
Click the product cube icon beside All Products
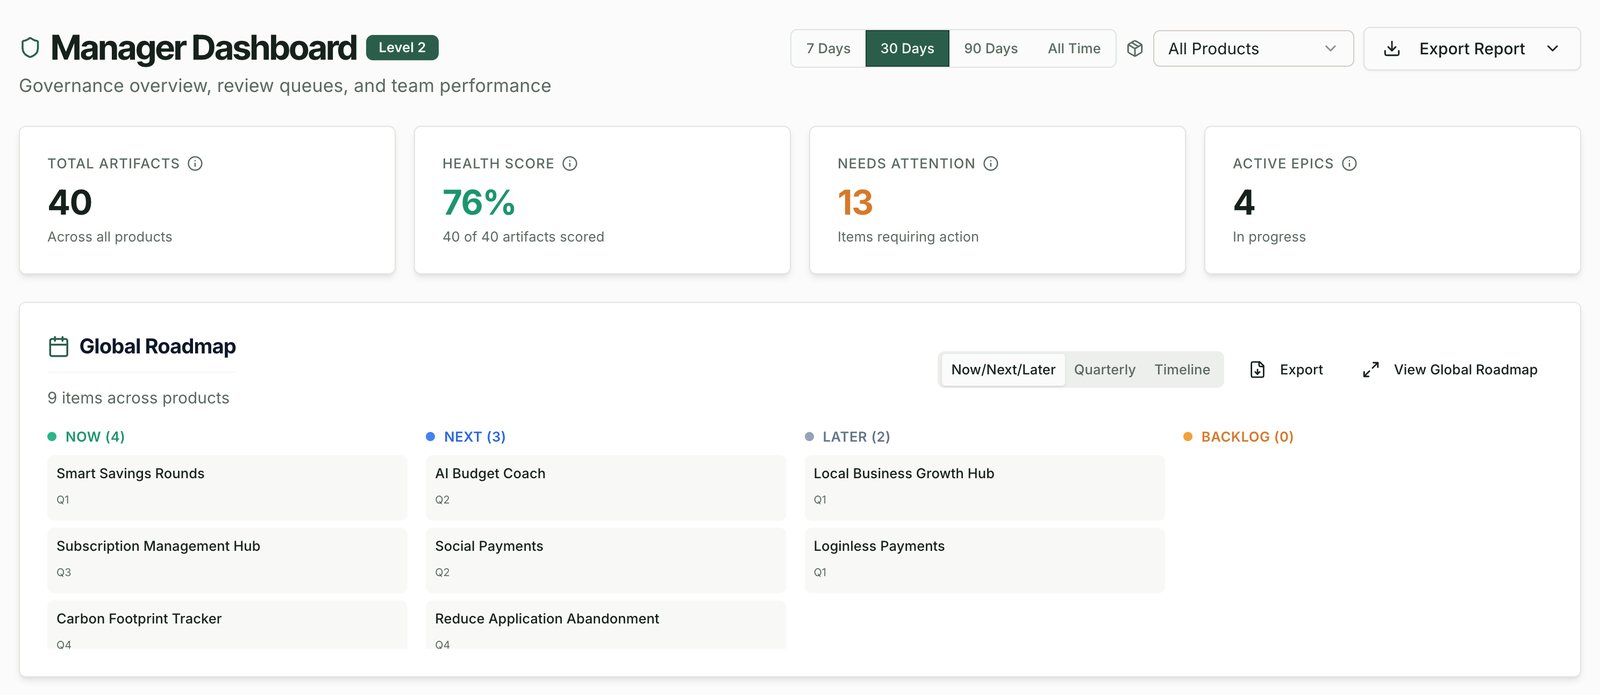pyautogui.click(x=1135, y=48)
